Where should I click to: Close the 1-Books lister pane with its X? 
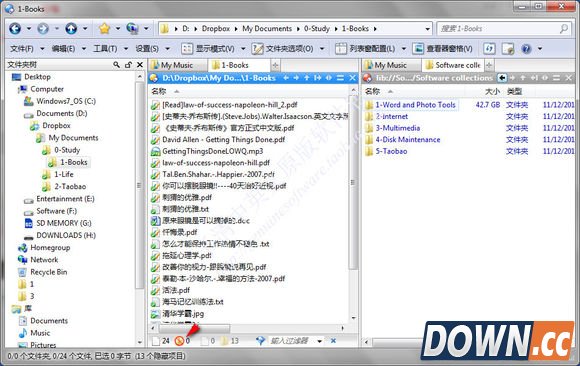[x=353, y=78]
